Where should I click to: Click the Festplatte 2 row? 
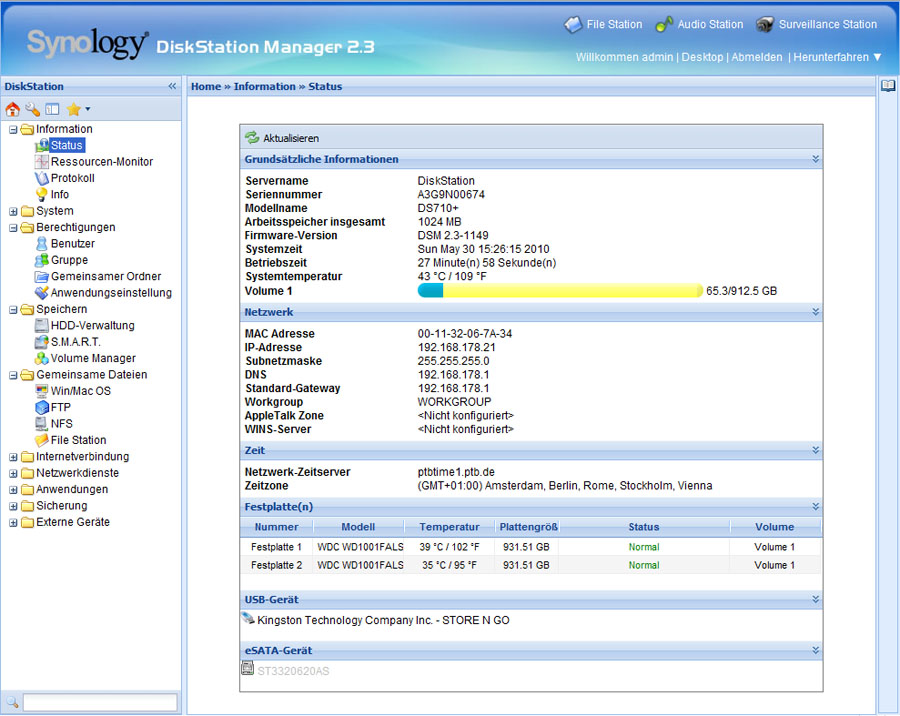(x=530, y=565)
